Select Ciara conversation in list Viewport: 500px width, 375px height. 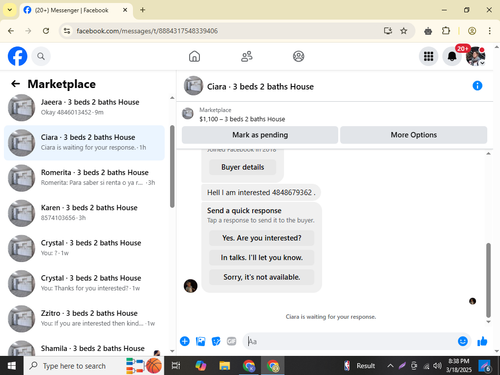pyautogui.click(x=84, y=143)
